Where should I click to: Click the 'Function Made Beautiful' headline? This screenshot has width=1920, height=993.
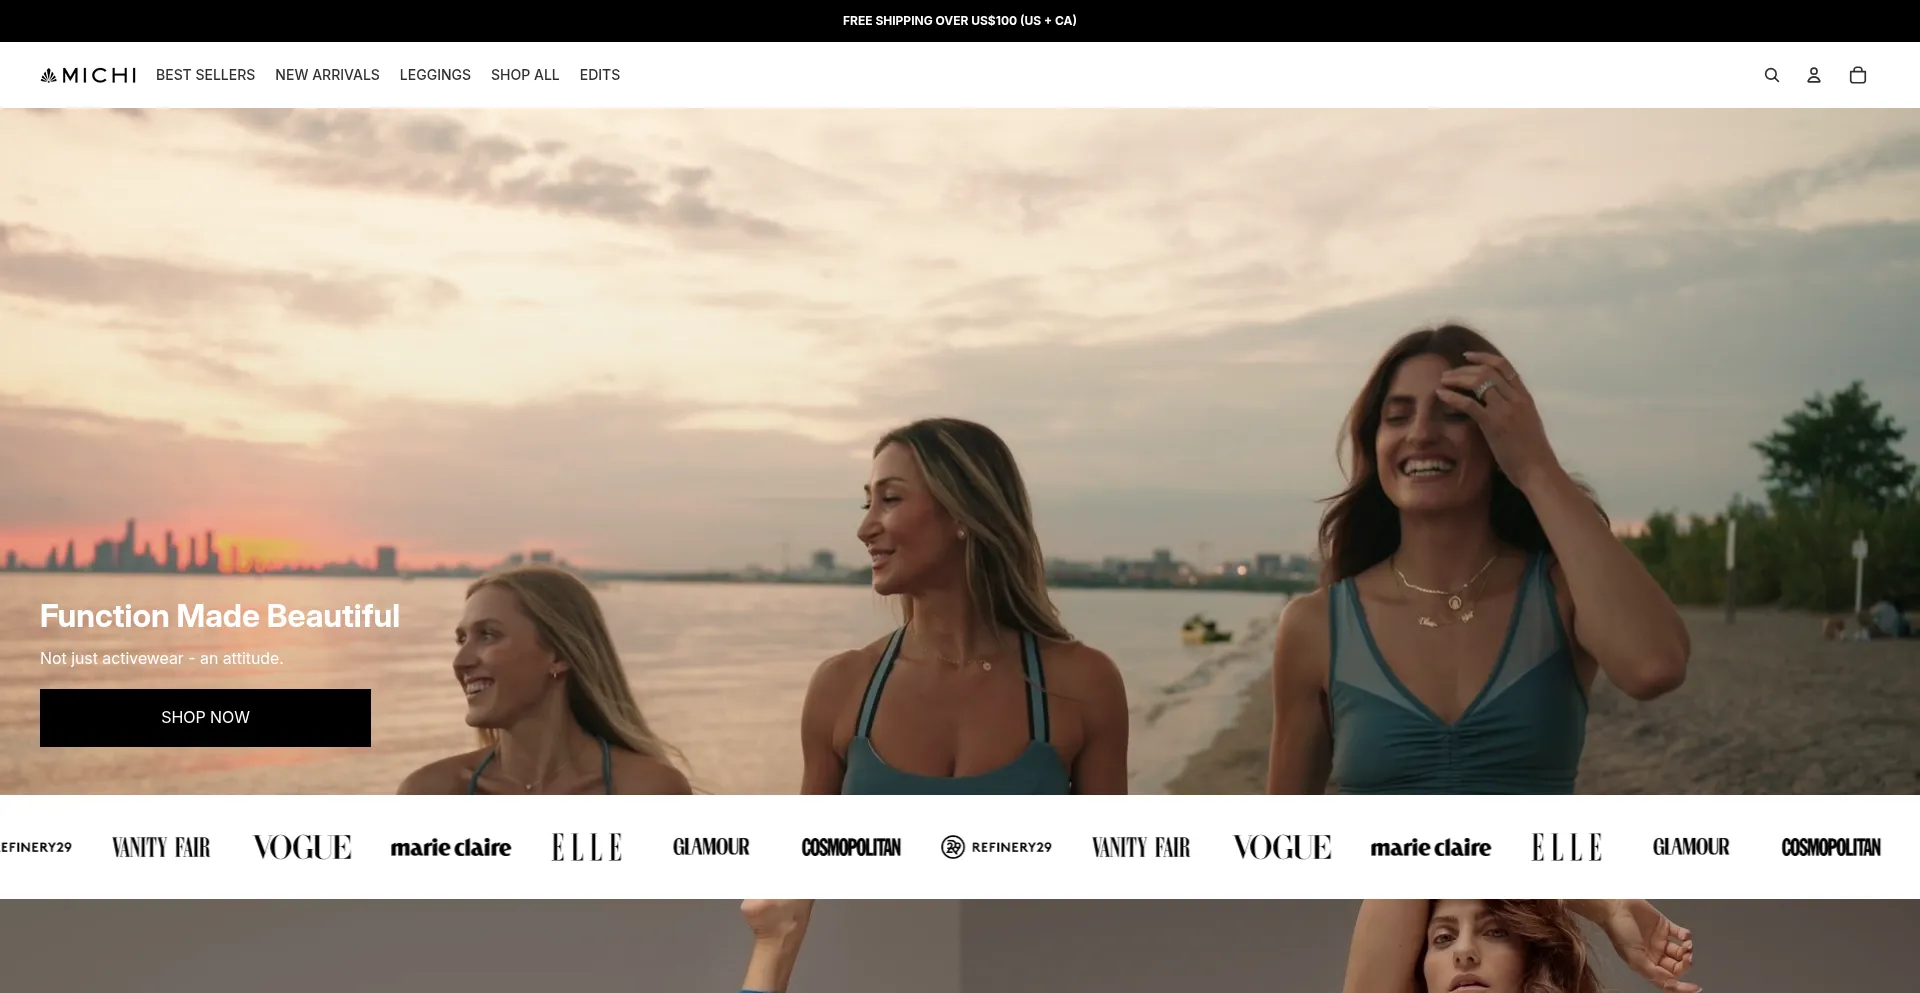[220, 616]
